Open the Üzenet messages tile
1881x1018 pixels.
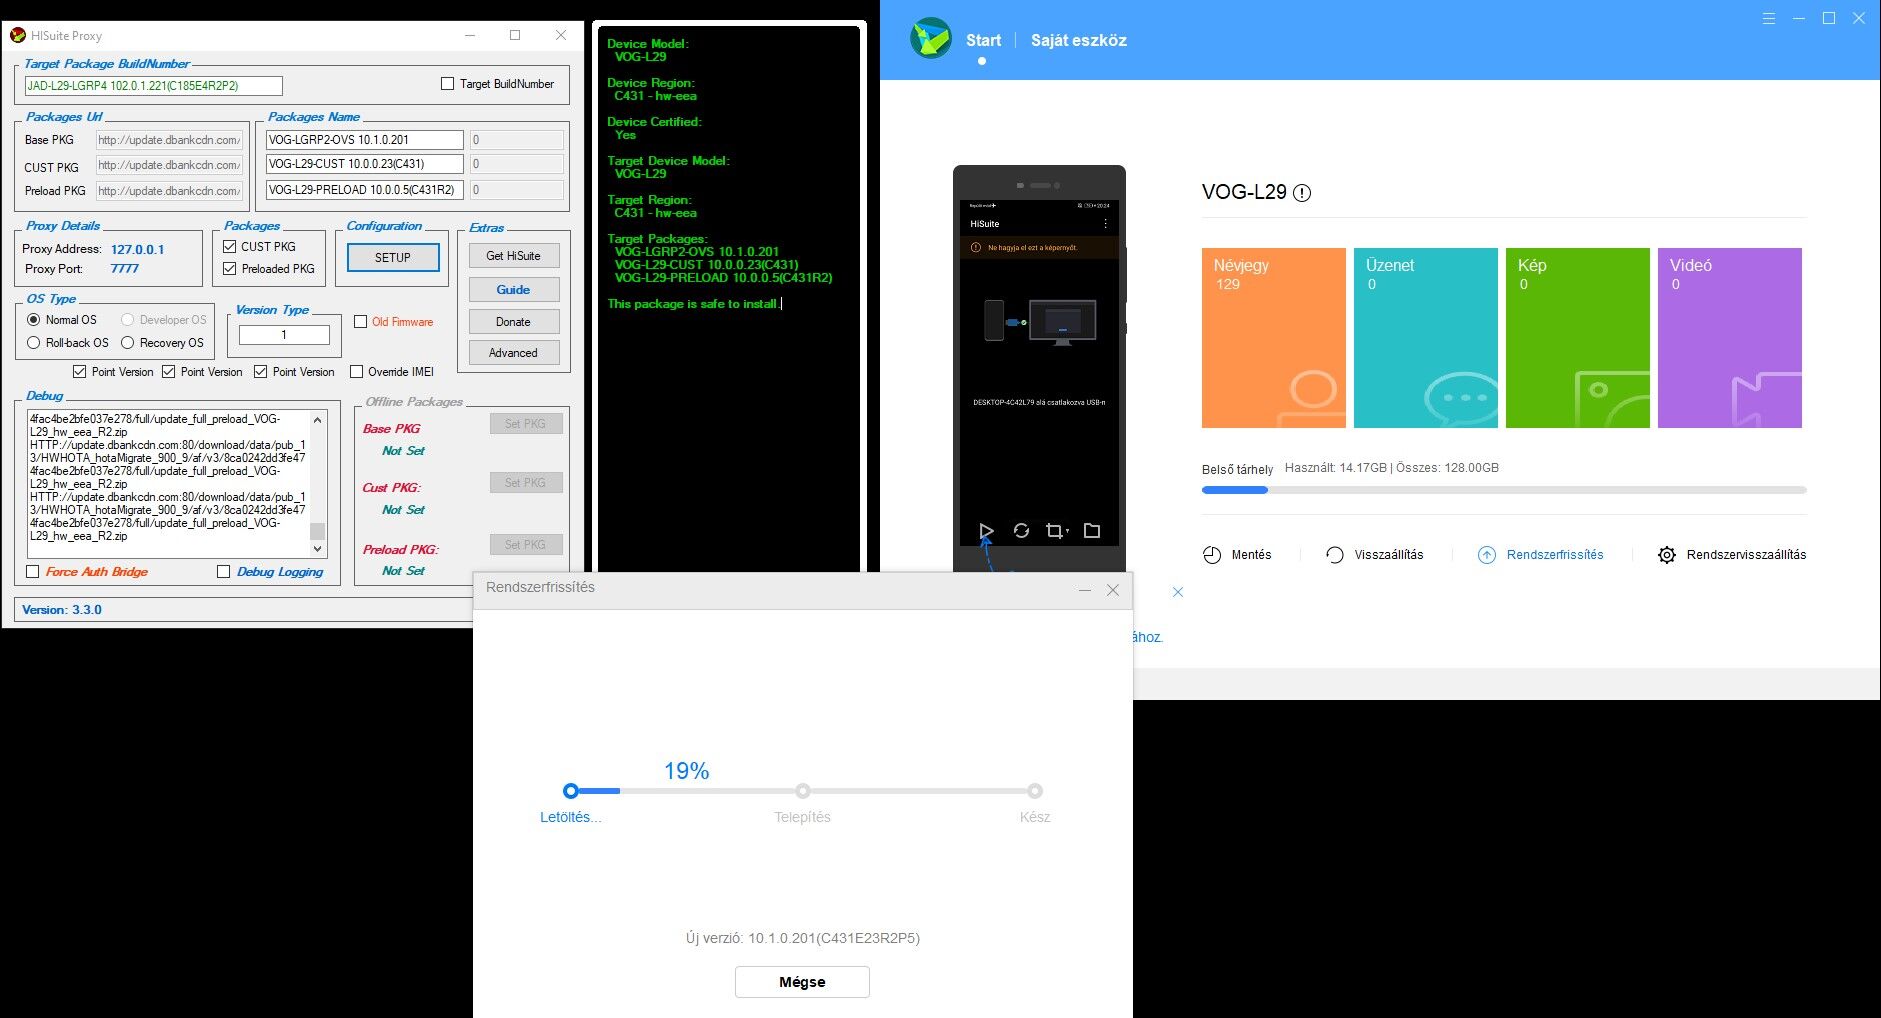[x=1426, y=338]
